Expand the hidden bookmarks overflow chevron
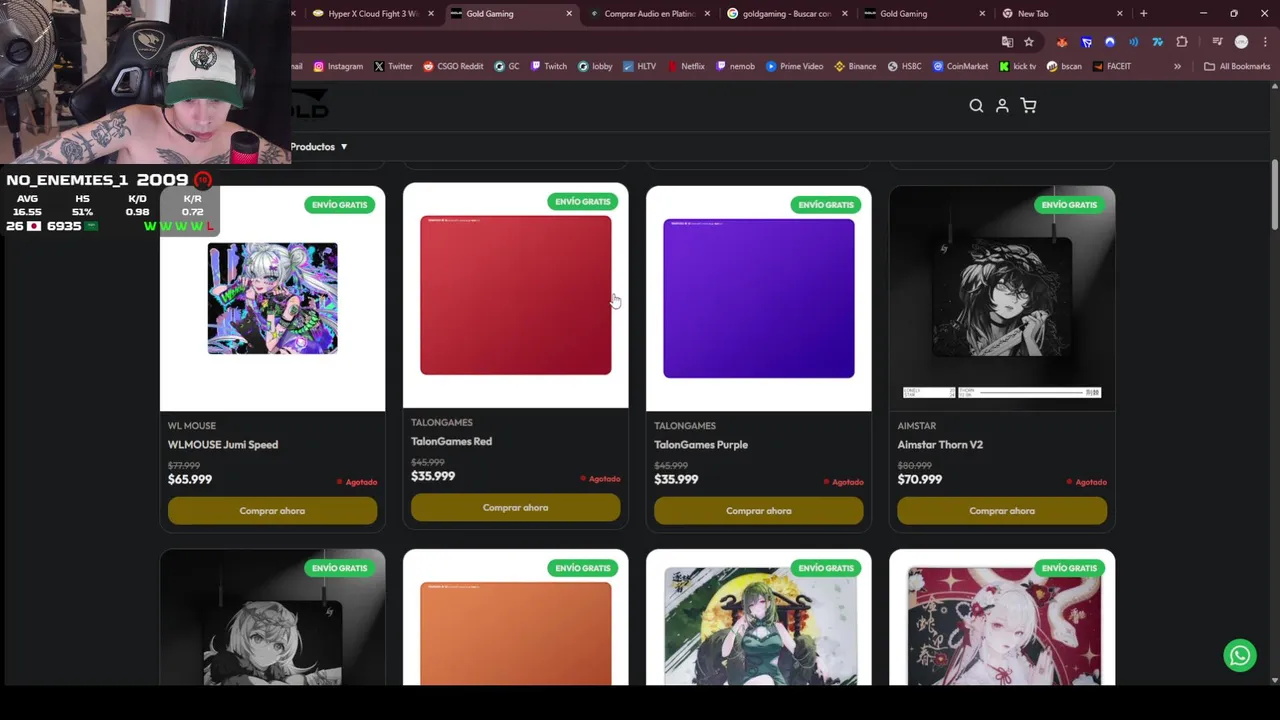This screenshot has height=720, width=1280. click(x=1177, y=66)
